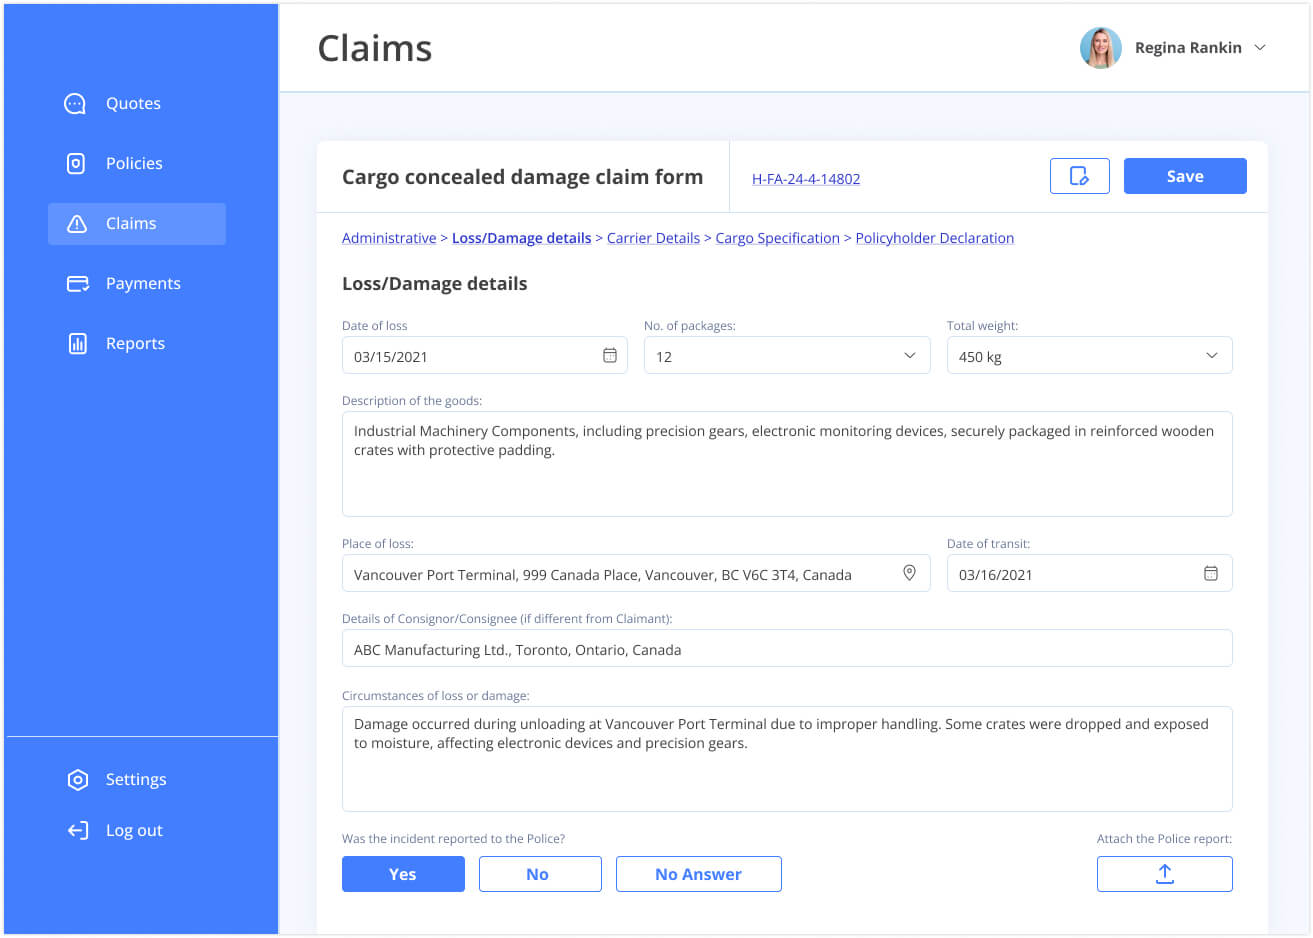Click the Payments card icon
Viewport: 1313px width, 938px height.
77,284
